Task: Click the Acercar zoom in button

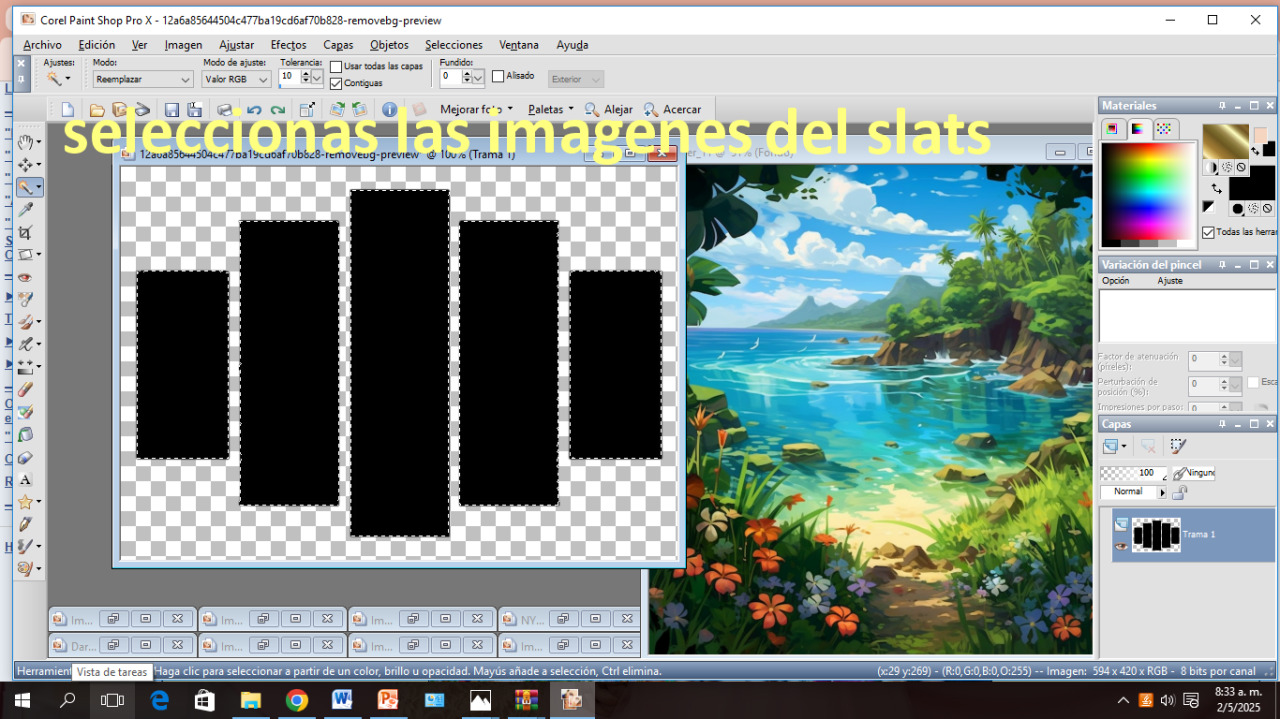Action: pos(672,110)
